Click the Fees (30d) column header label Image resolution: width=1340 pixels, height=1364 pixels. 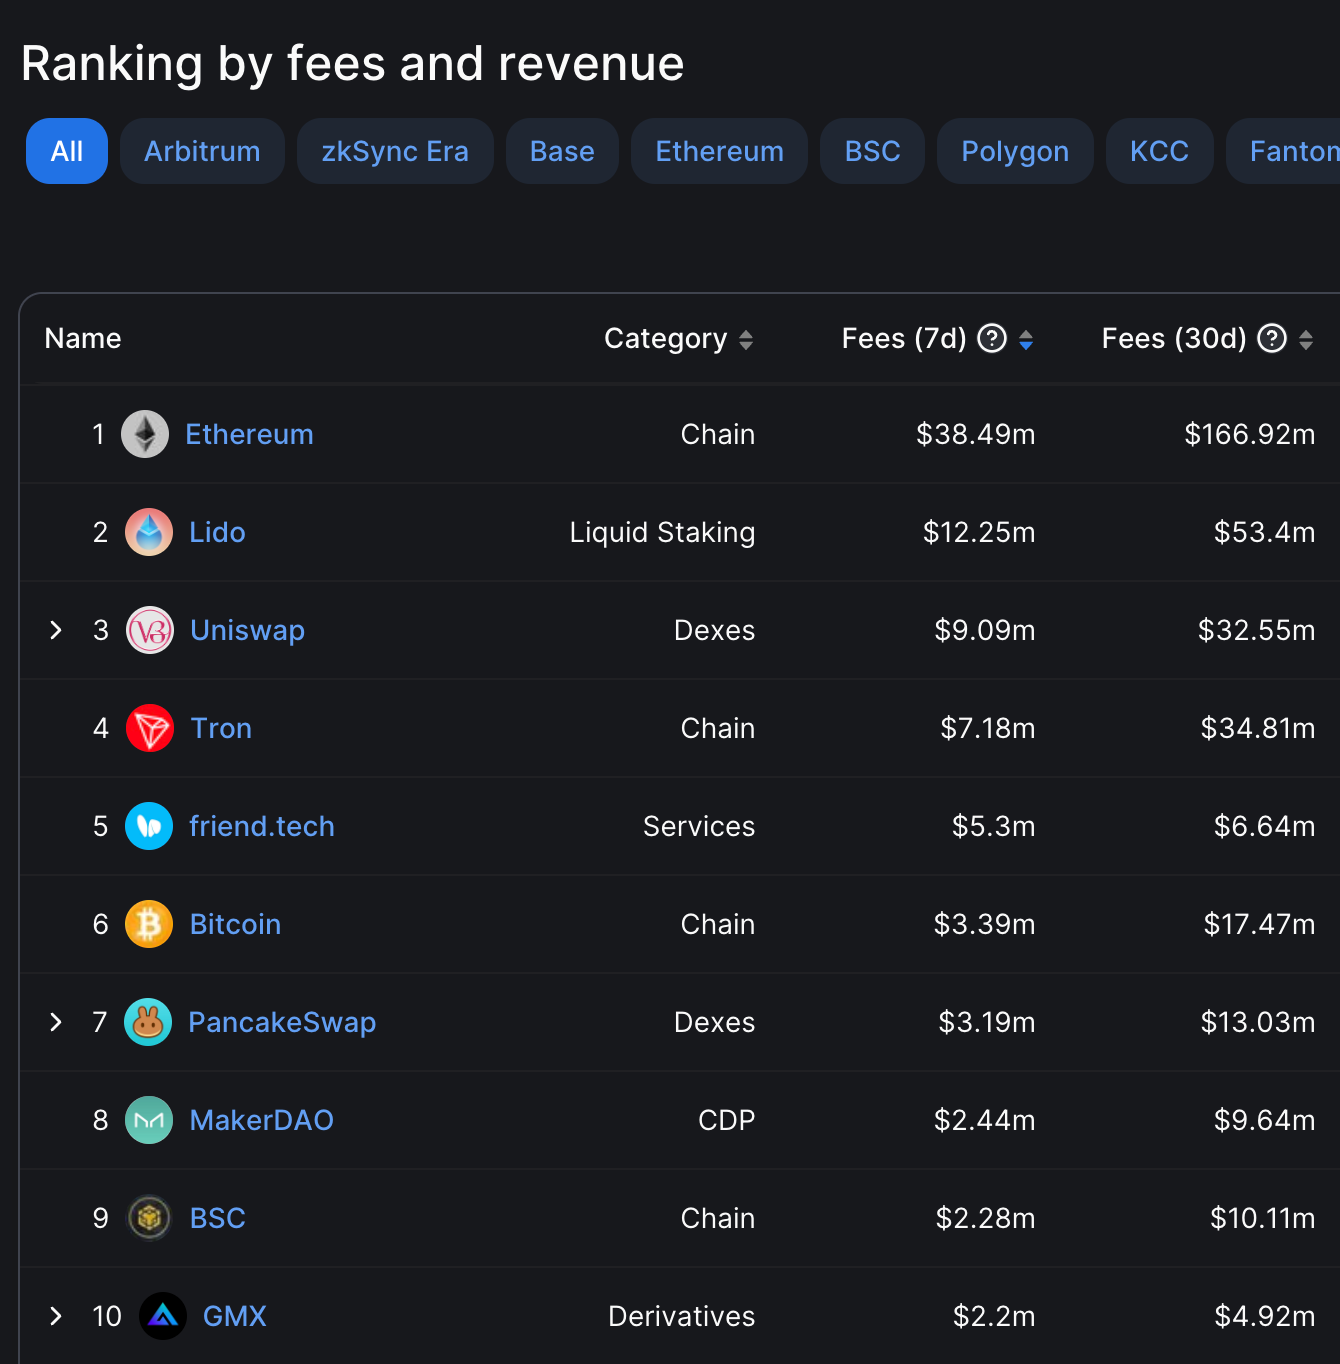coord(1174,339)
